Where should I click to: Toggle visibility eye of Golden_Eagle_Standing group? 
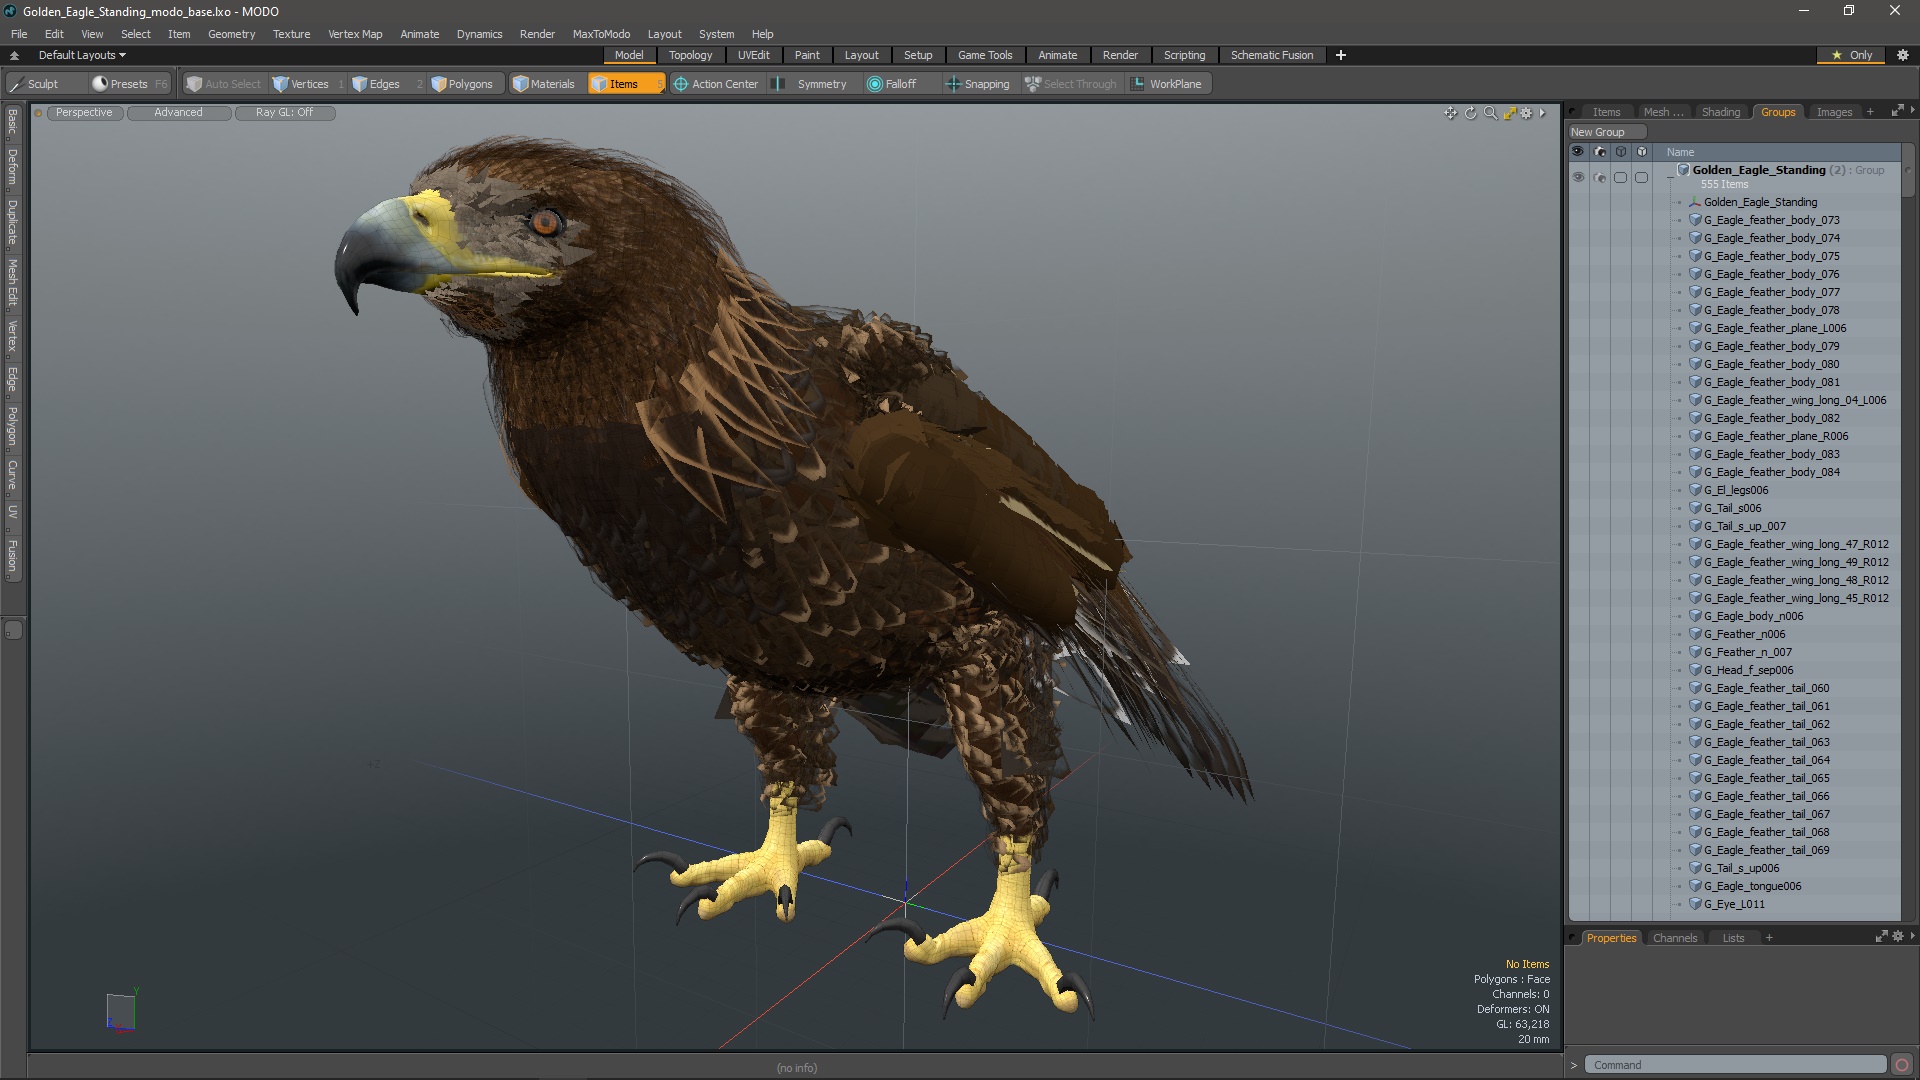1578,177
